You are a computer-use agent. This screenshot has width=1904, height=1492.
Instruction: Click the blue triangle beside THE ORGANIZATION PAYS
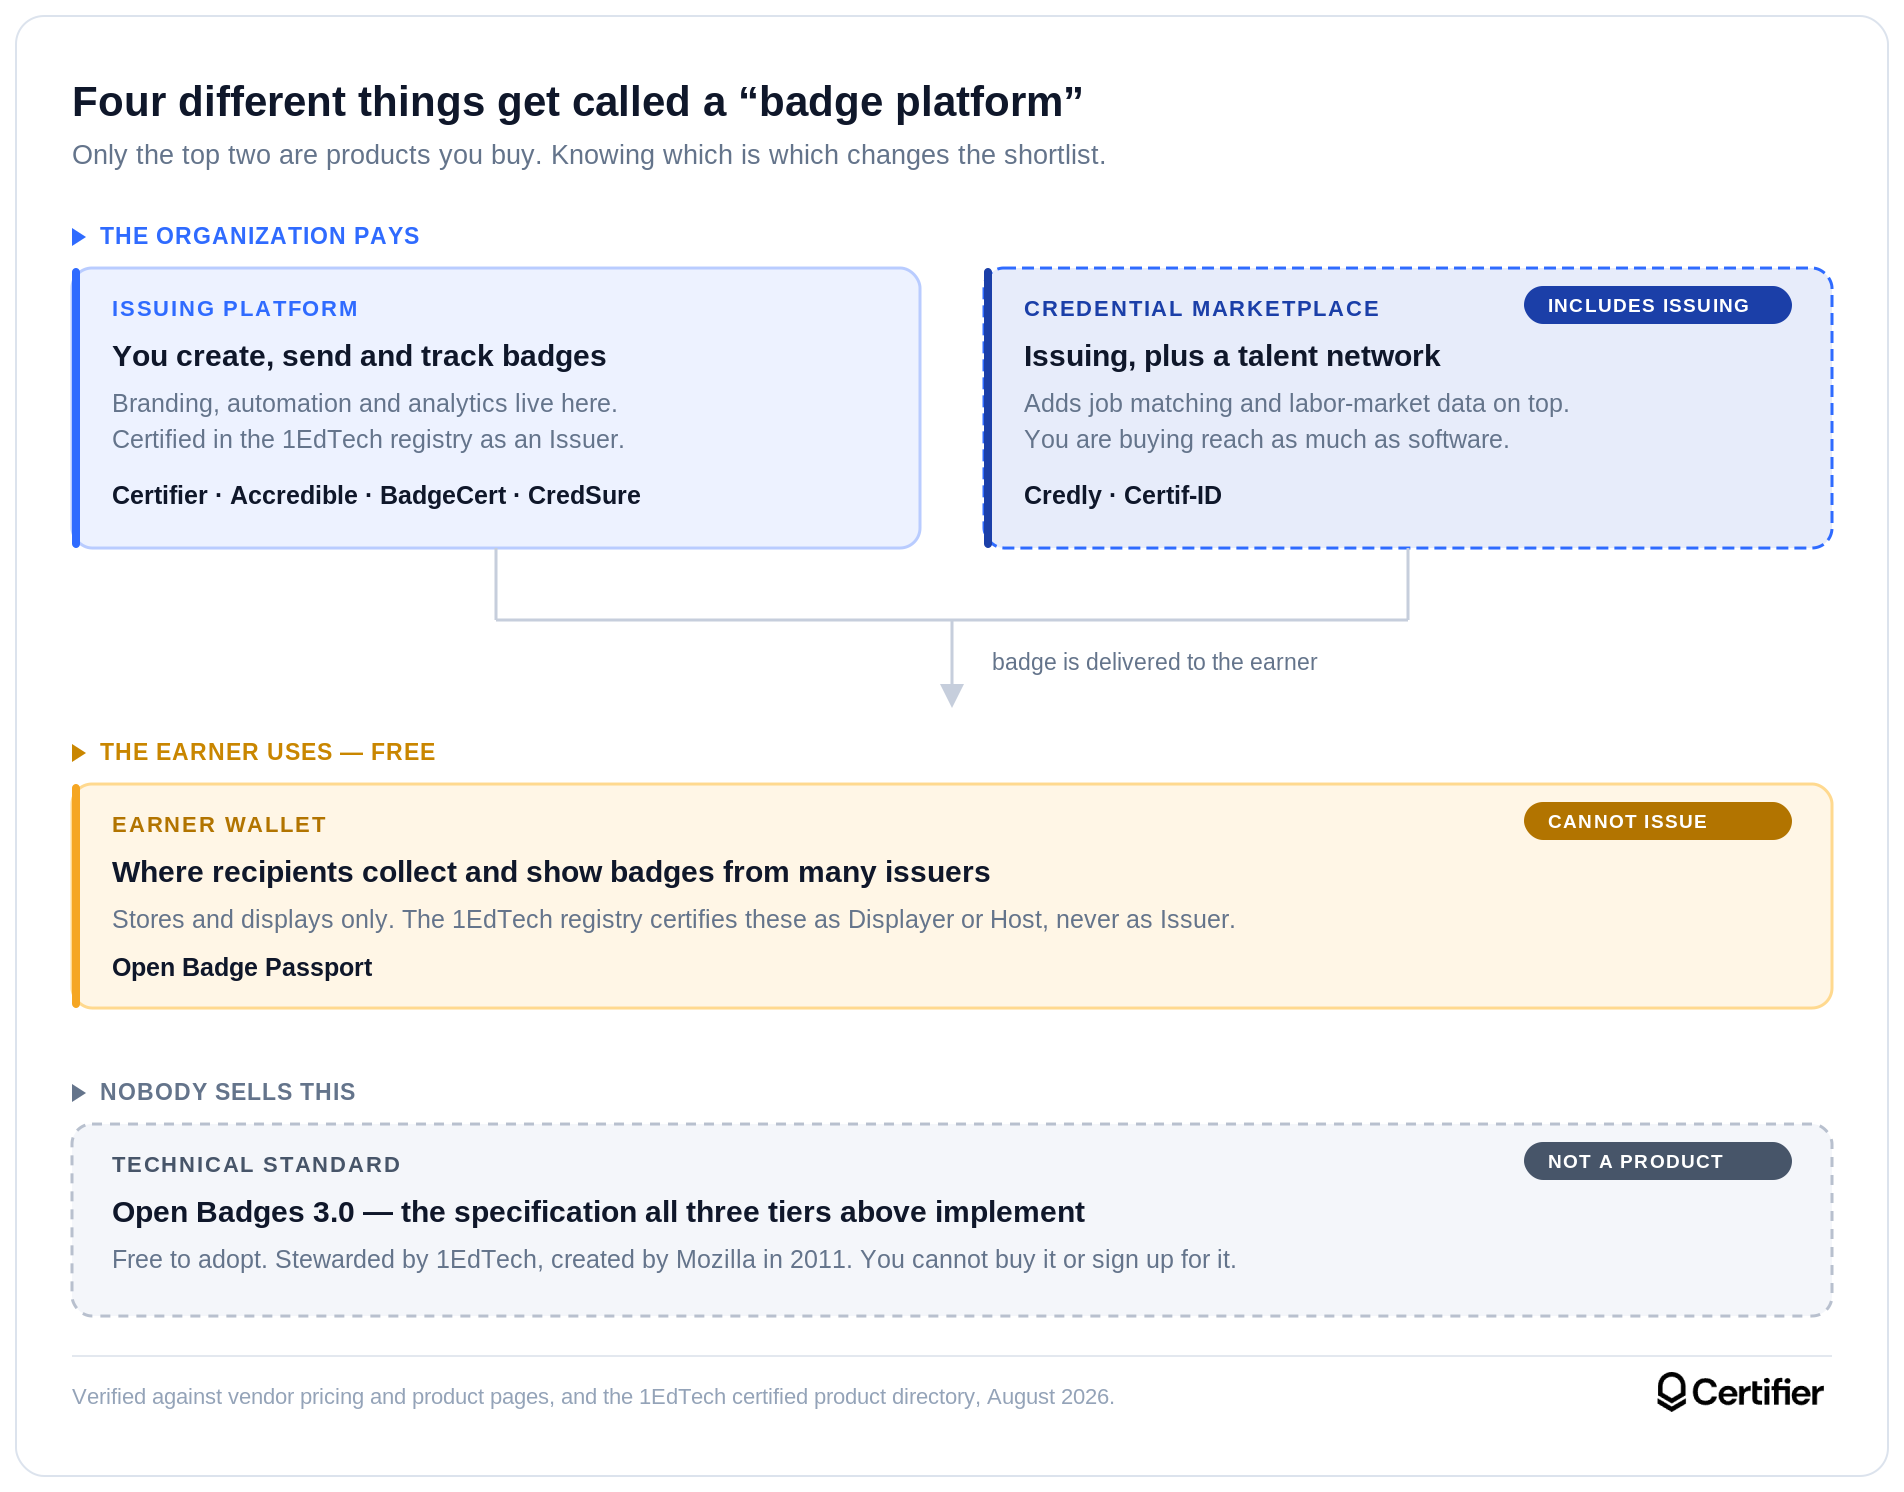[x=79, y=237]
